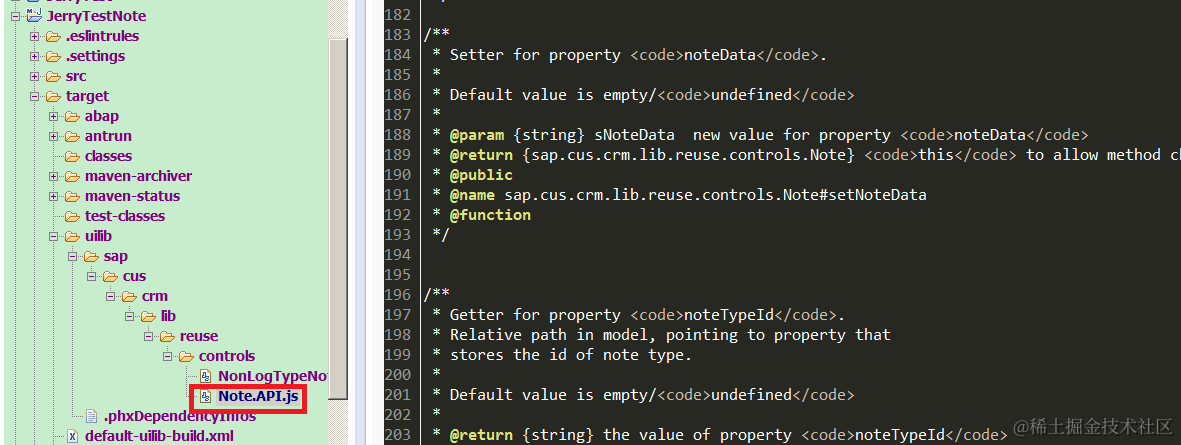
Task: Click the project tree vertical scrollbar thumb
Action: pos(338,218)
